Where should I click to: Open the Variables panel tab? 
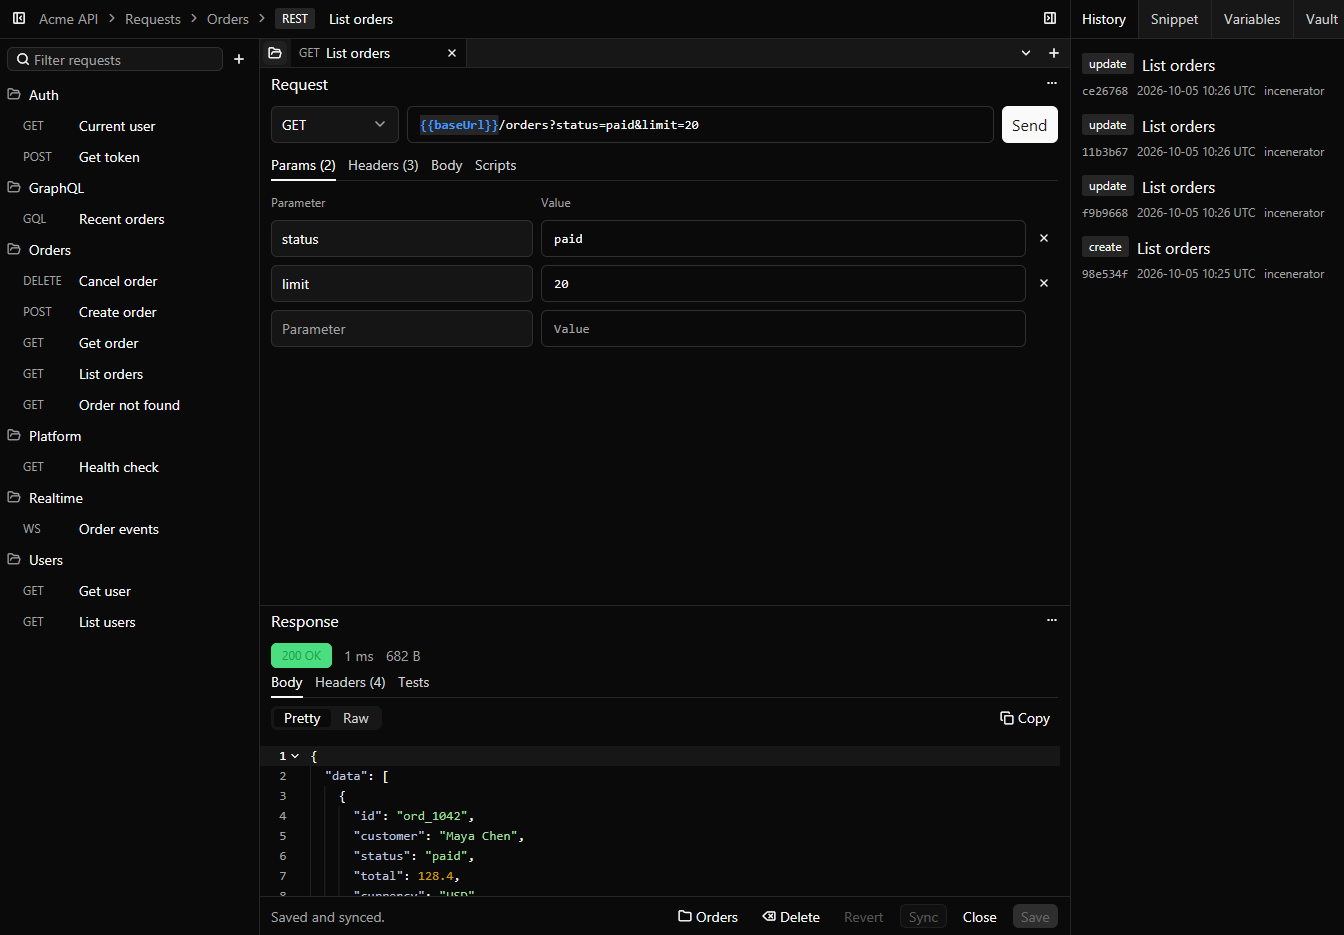[x=1252, y=19]
